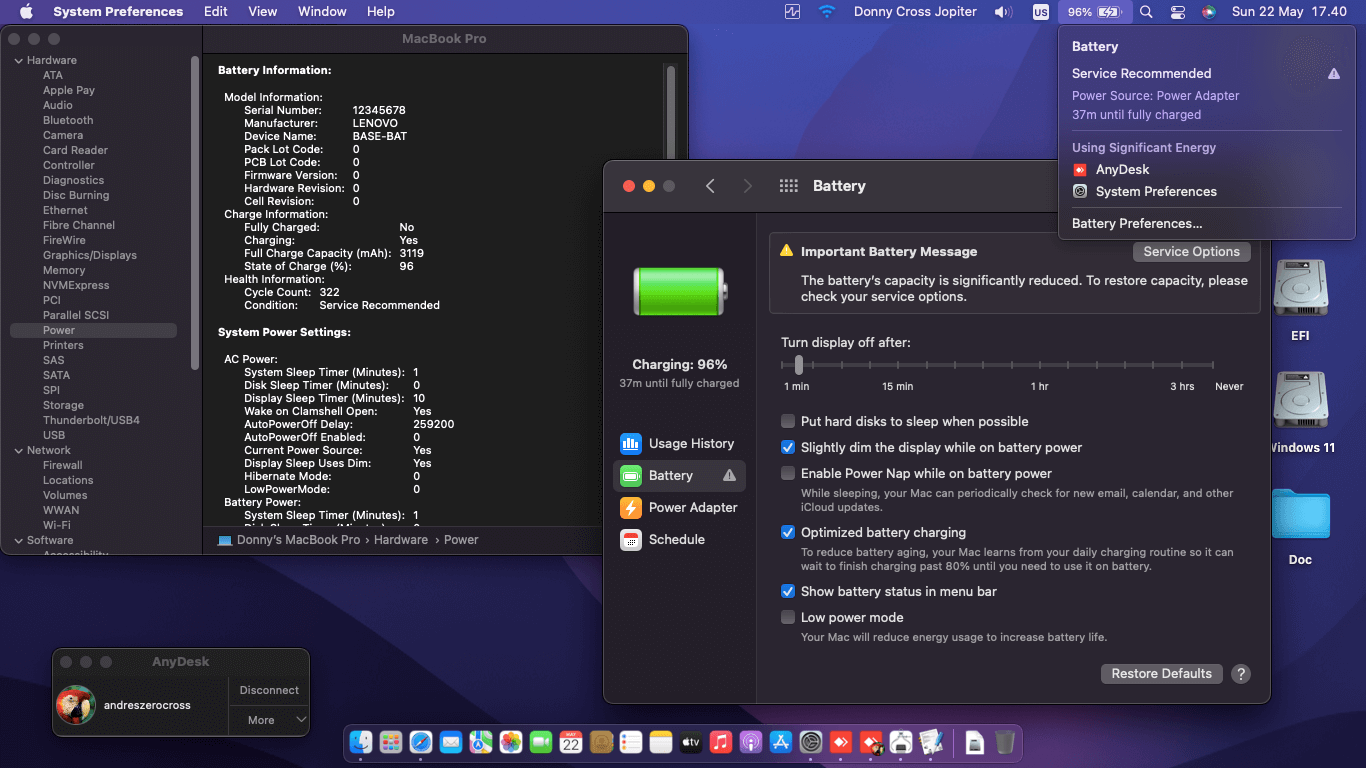Open the Apple menu
The width and height of the screenshot is (1366, 768).
[26, 12]
